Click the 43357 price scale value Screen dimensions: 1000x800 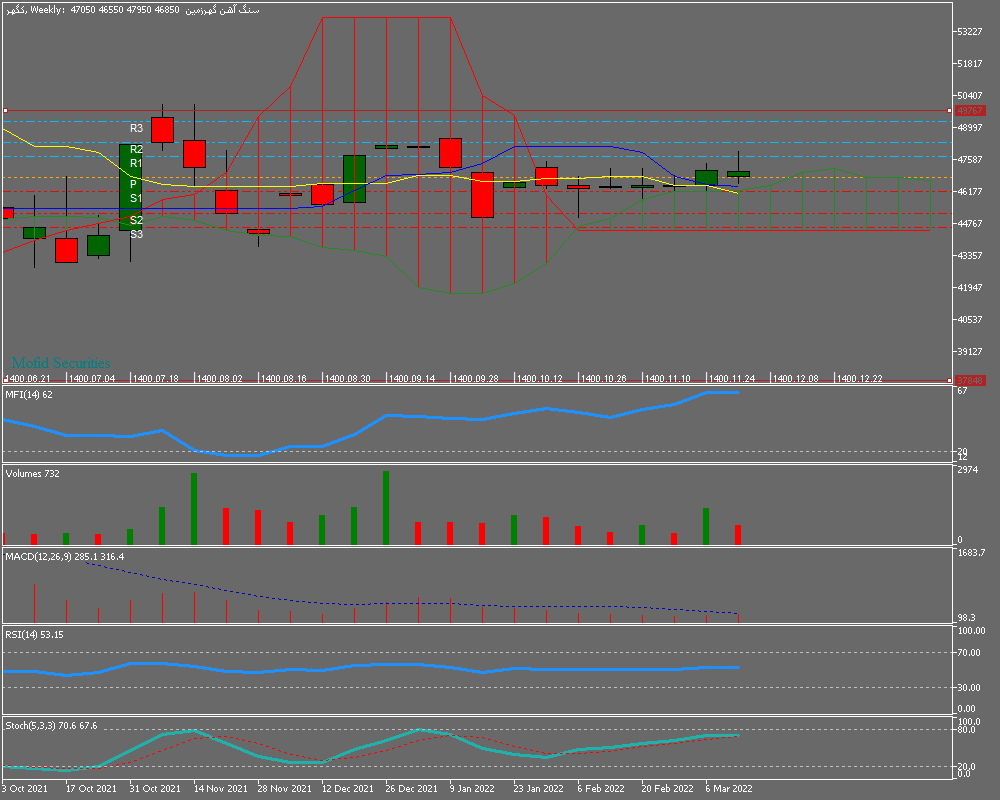click(970, 255)
